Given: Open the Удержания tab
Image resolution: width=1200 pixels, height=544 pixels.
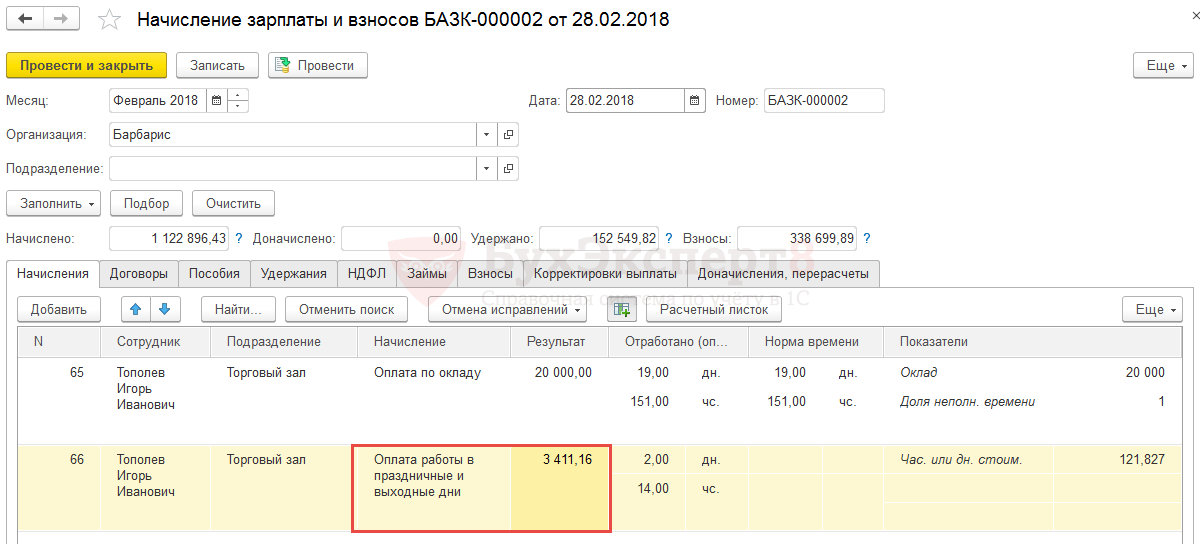Looking at the screenshot, I should (294, 273).
